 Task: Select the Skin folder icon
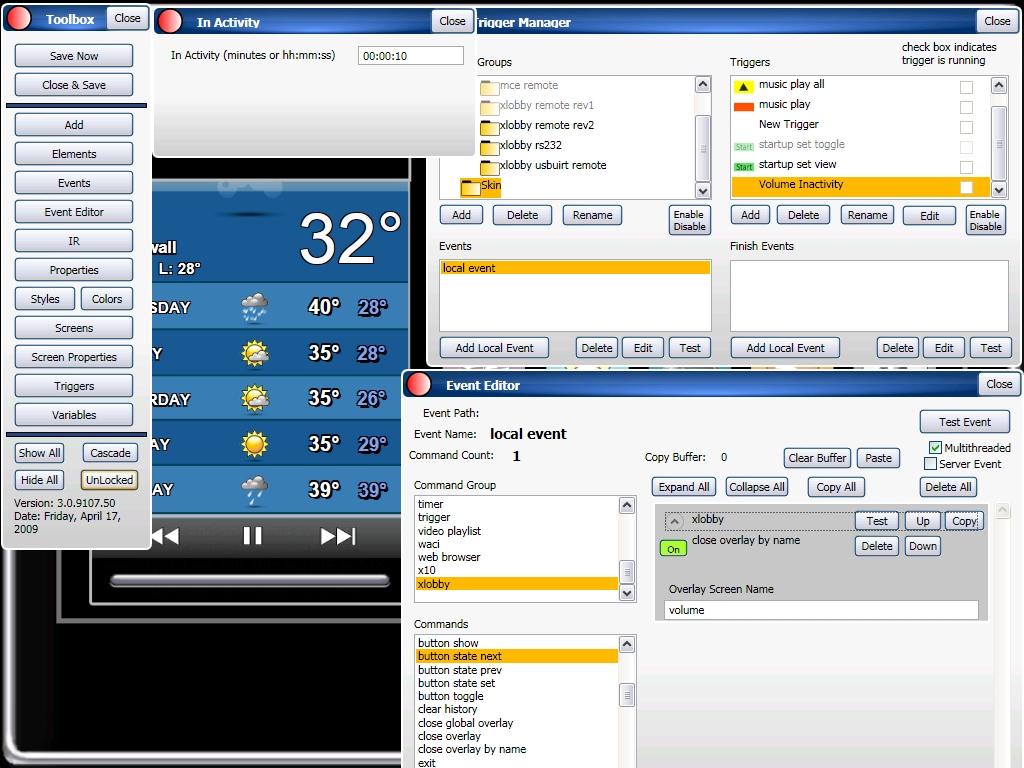click(x=470, y=187)
